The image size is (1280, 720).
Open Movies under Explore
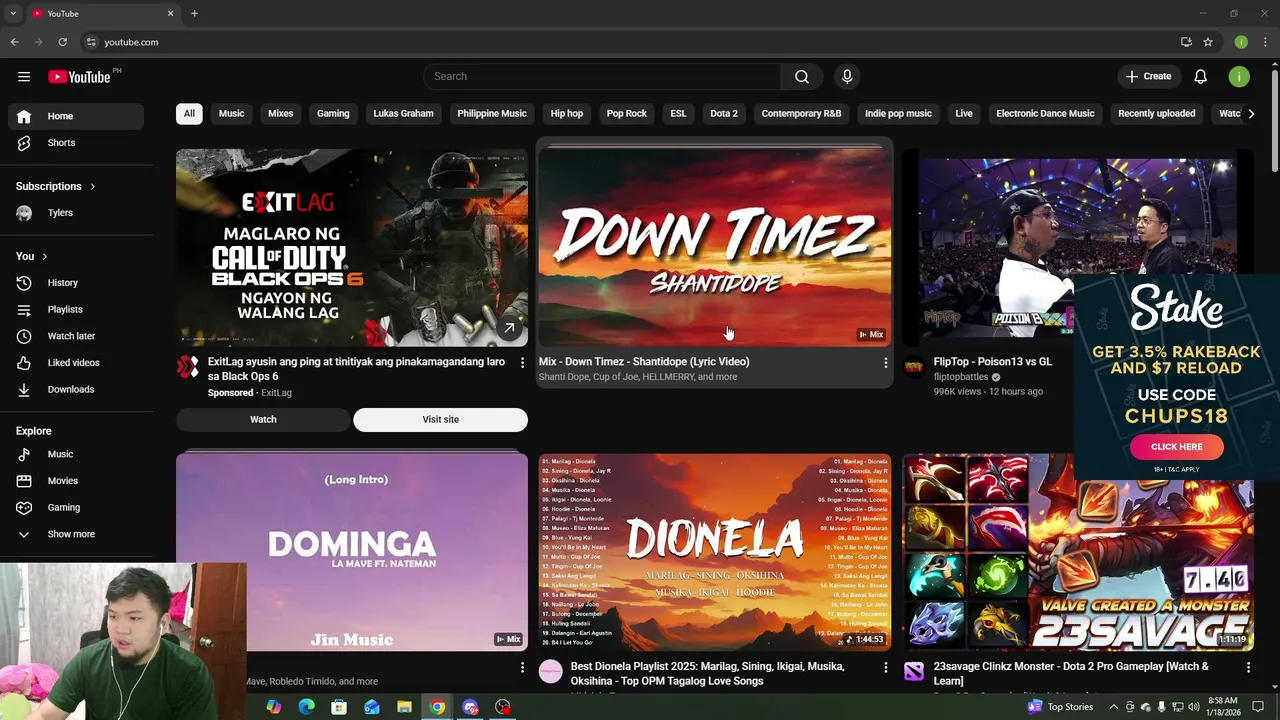click(x=76, y=481)
